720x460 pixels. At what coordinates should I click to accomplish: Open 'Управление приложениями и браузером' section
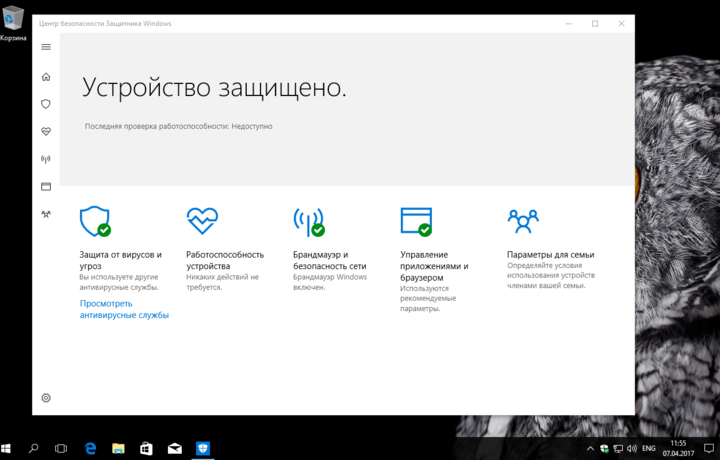(x=434, y=266)
